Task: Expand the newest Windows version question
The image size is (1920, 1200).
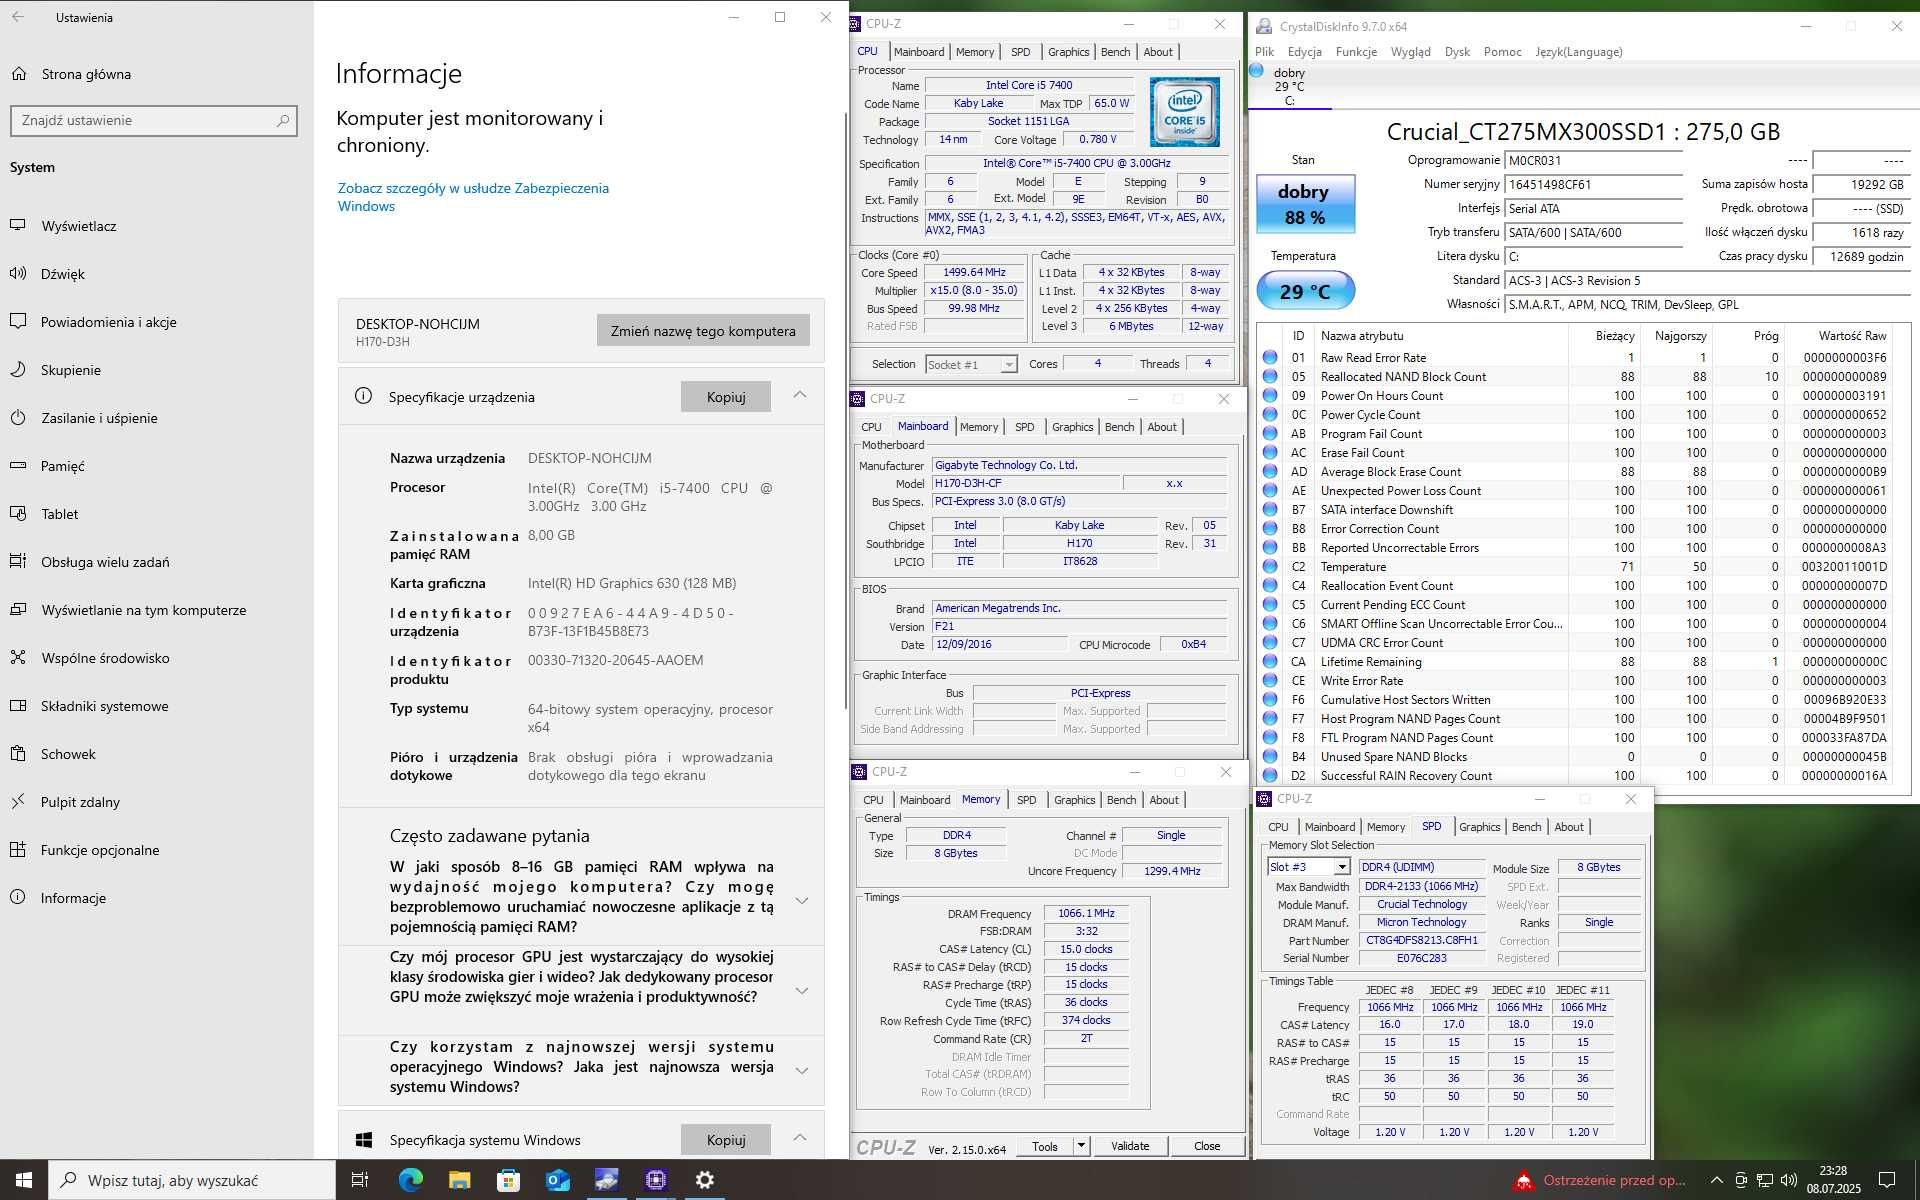Action: pyautogui.click(x=802, y=1070)
